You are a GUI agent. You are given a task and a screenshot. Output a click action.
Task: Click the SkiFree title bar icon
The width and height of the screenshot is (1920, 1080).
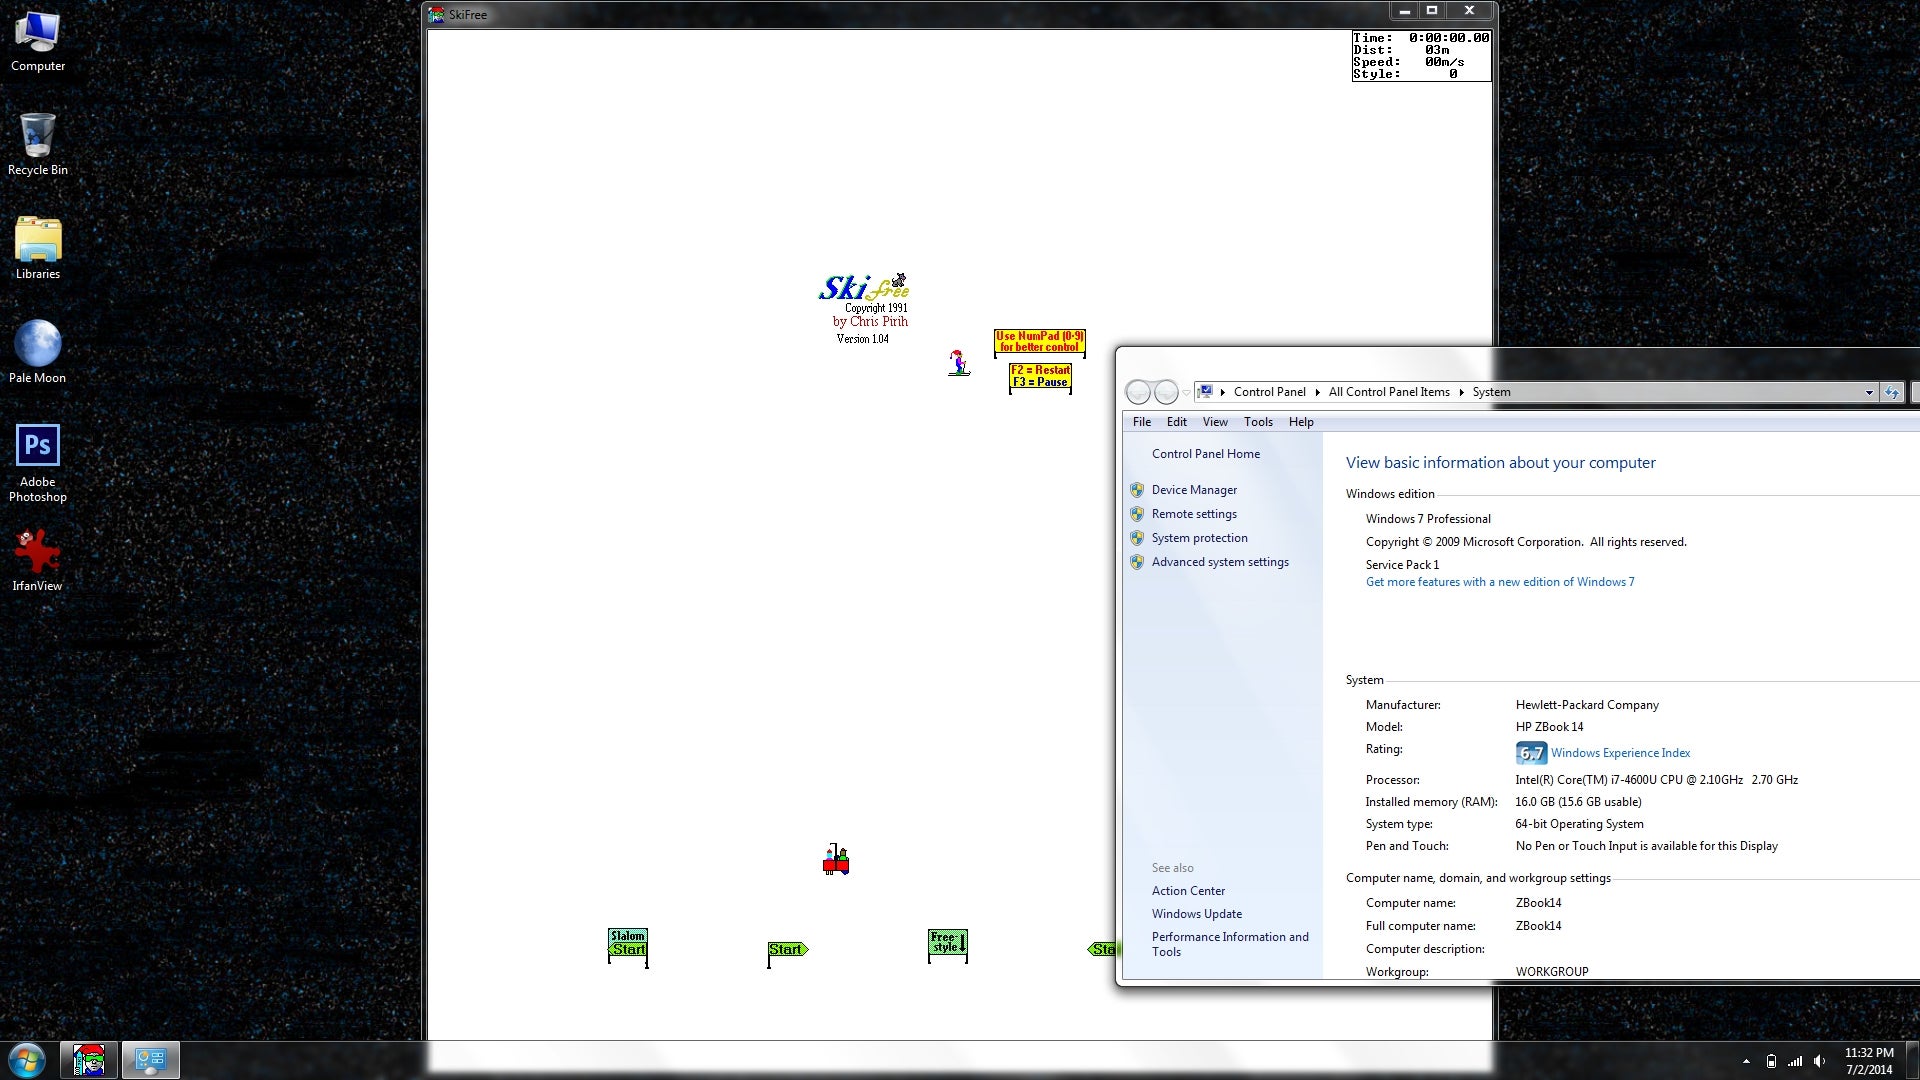436,14
